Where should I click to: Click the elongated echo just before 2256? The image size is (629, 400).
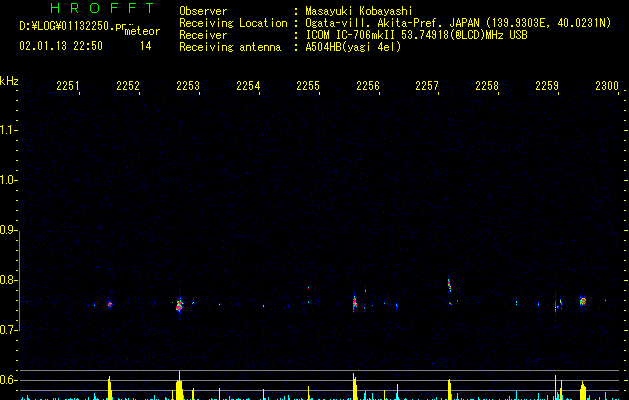click(354, 304)
